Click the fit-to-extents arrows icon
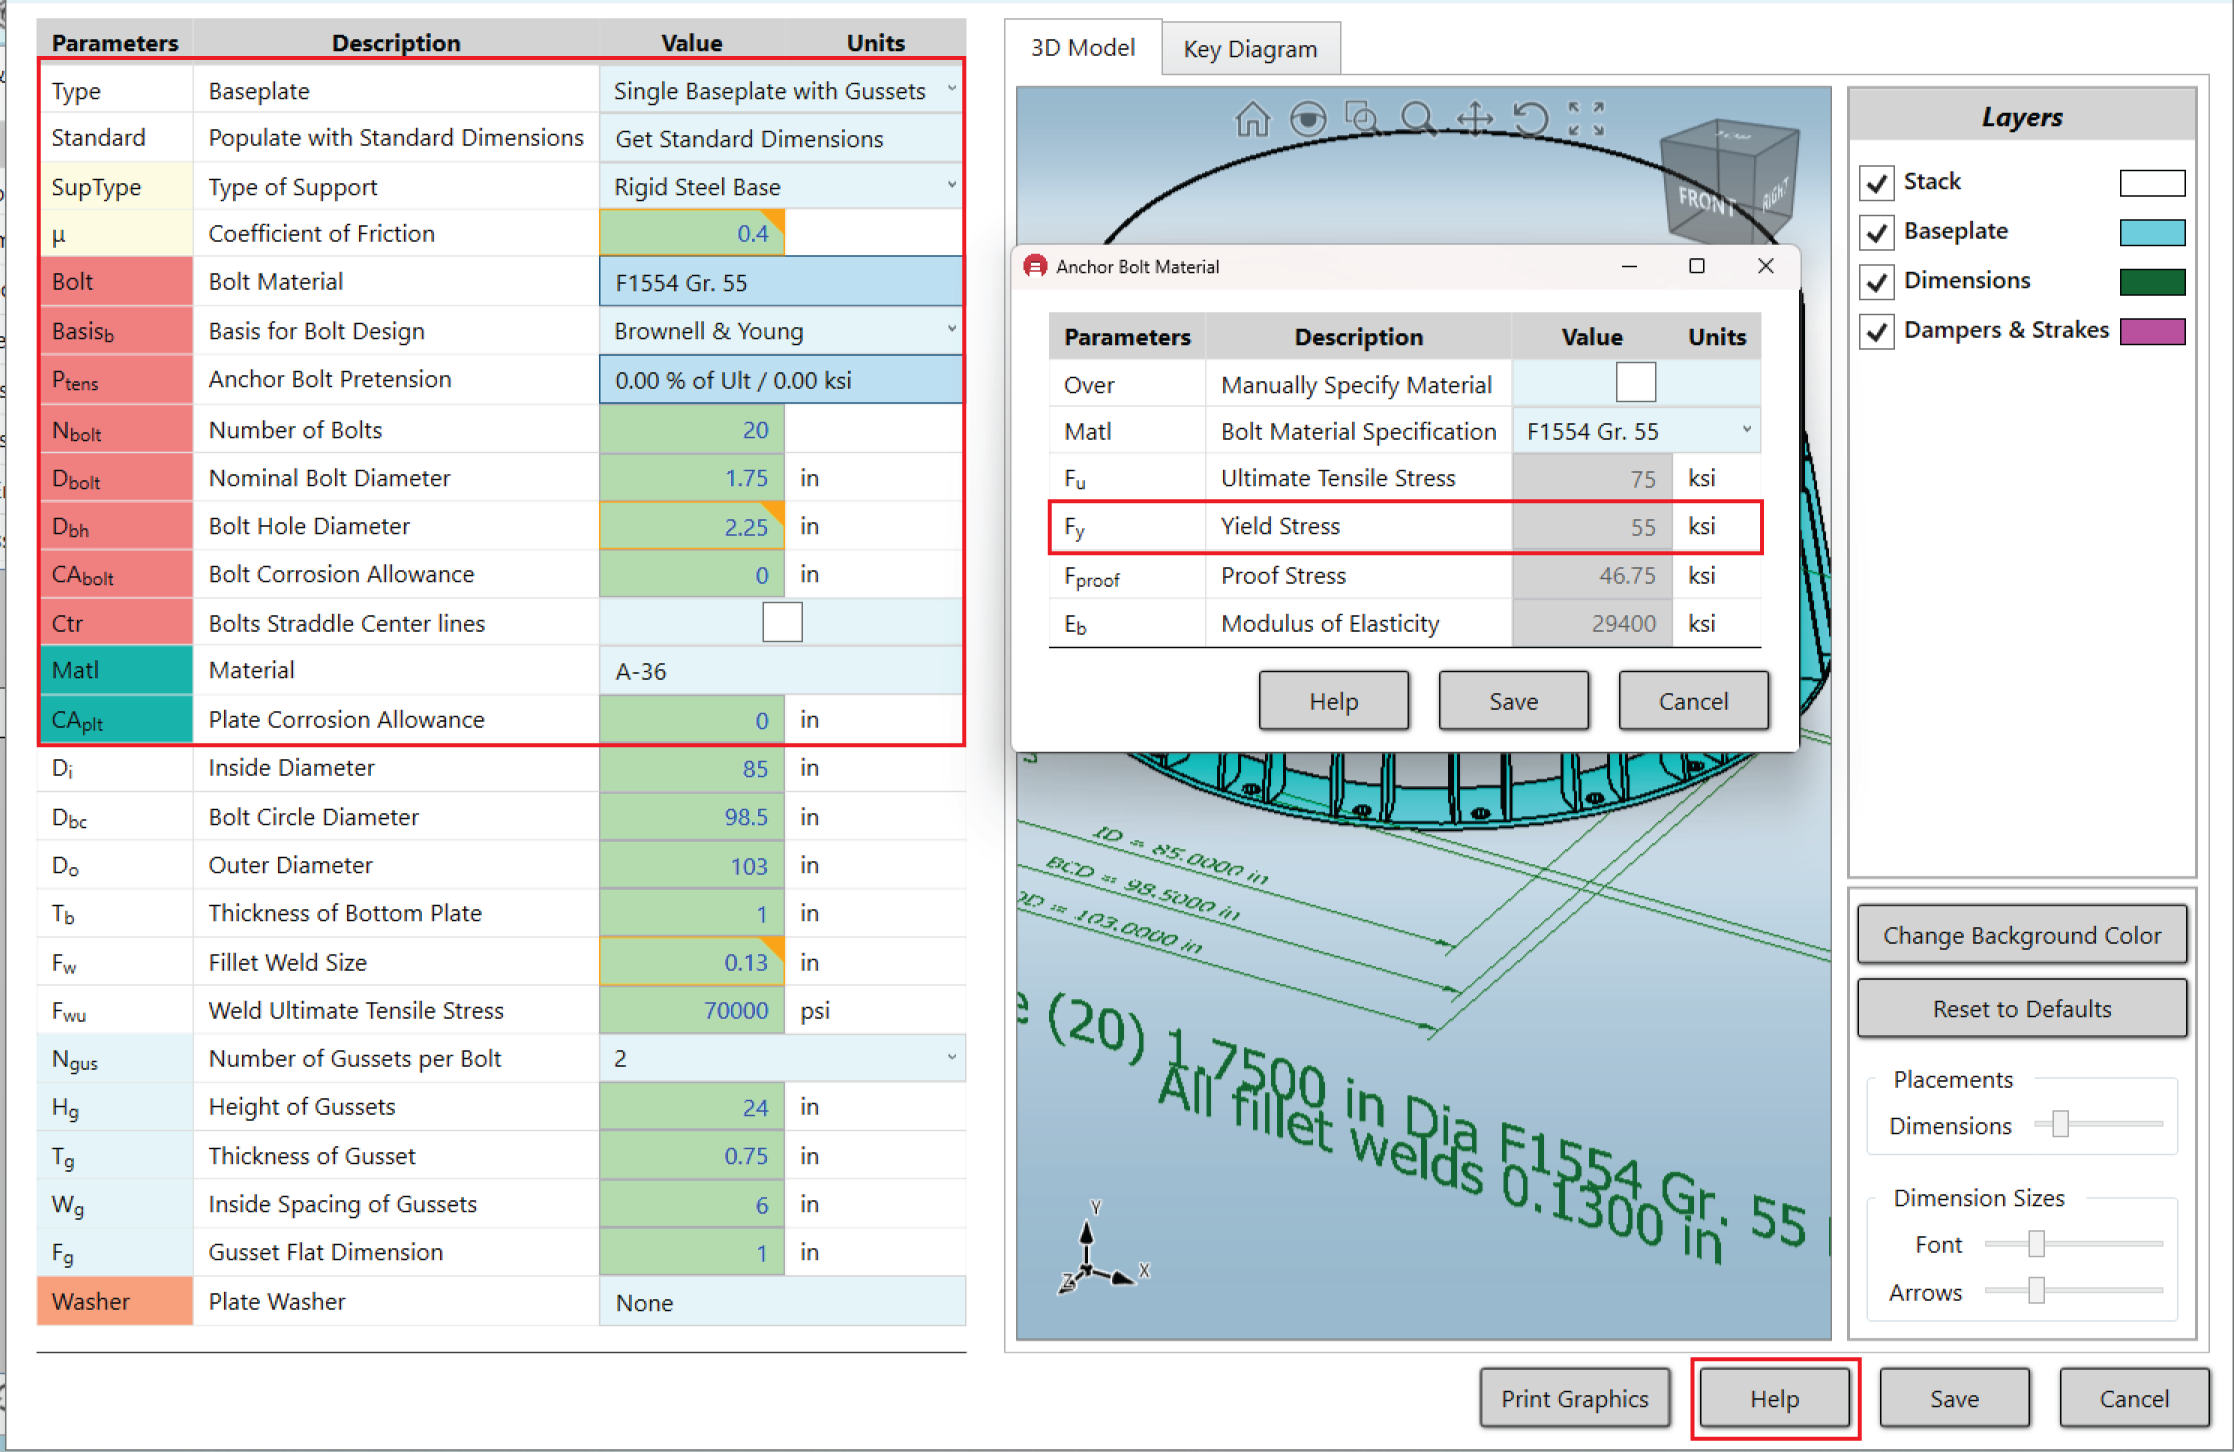The image size is (2234, 1452). tap(1585, 119)
